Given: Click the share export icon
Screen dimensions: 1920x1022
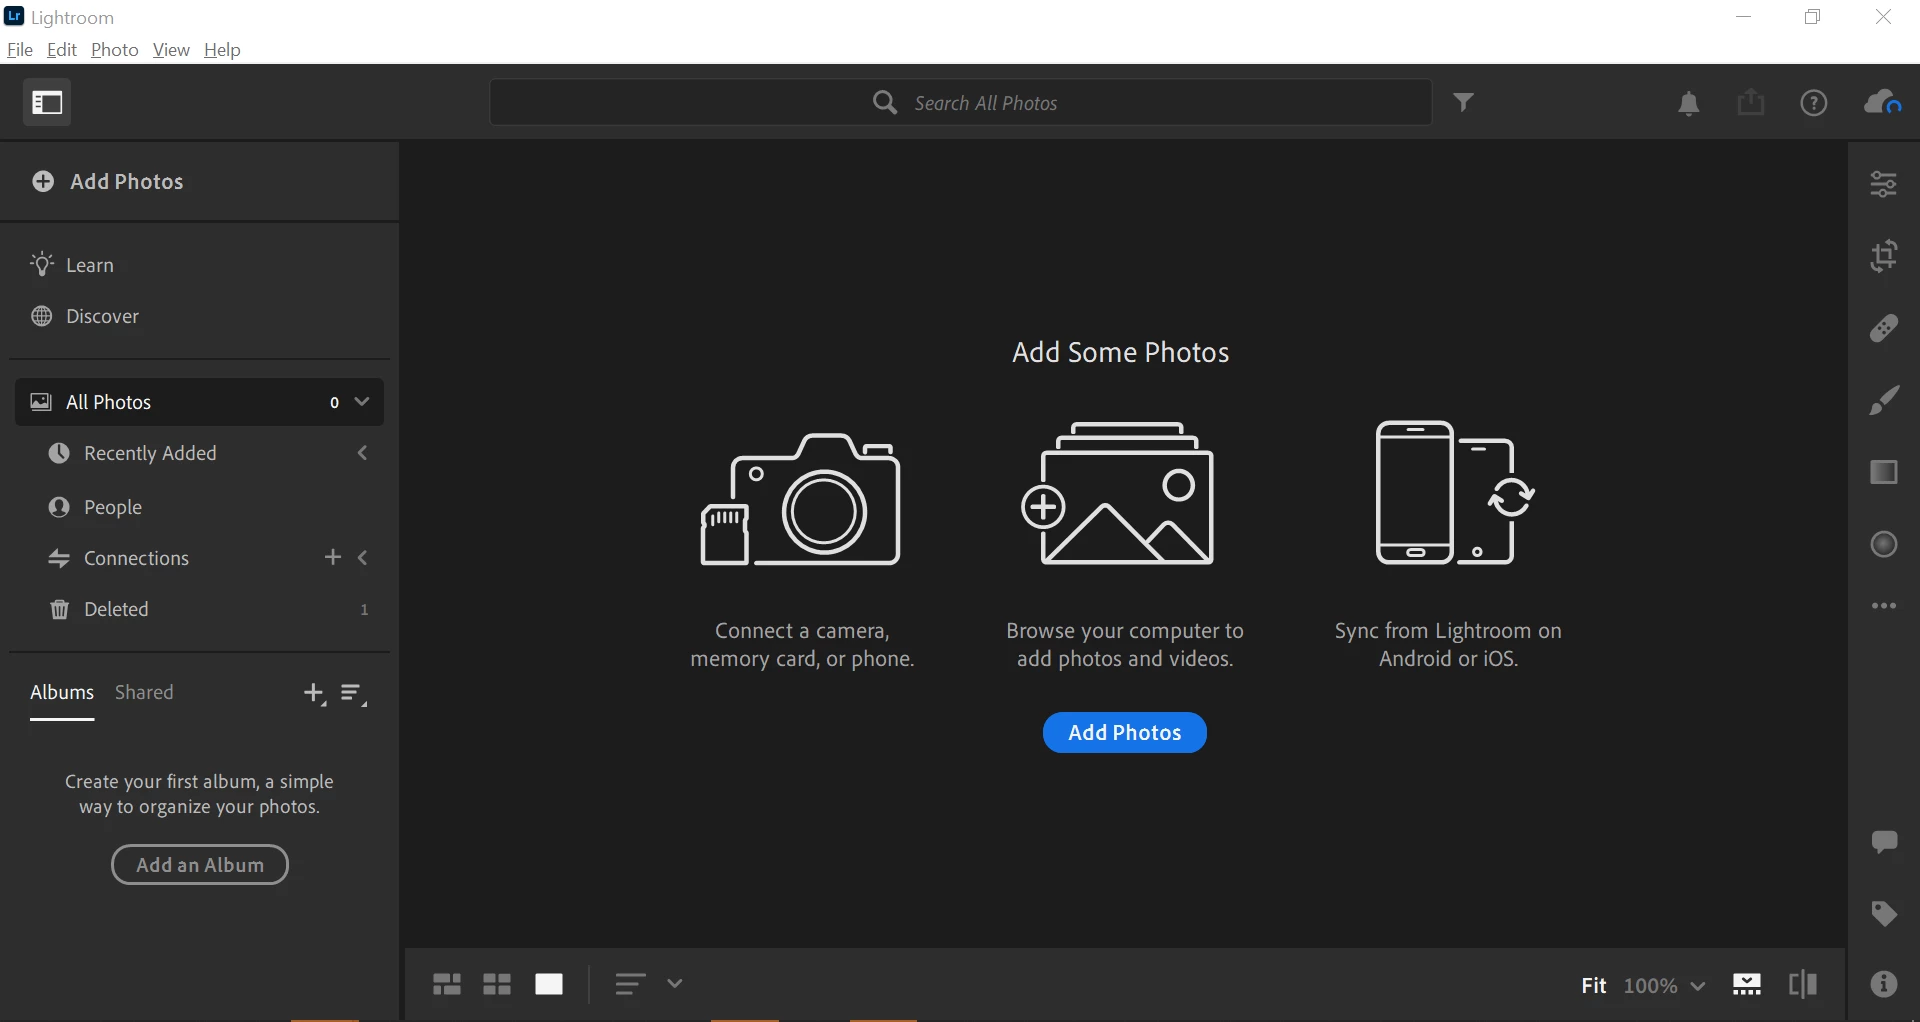Looking at the screenshot, I should coord(1751,102).
